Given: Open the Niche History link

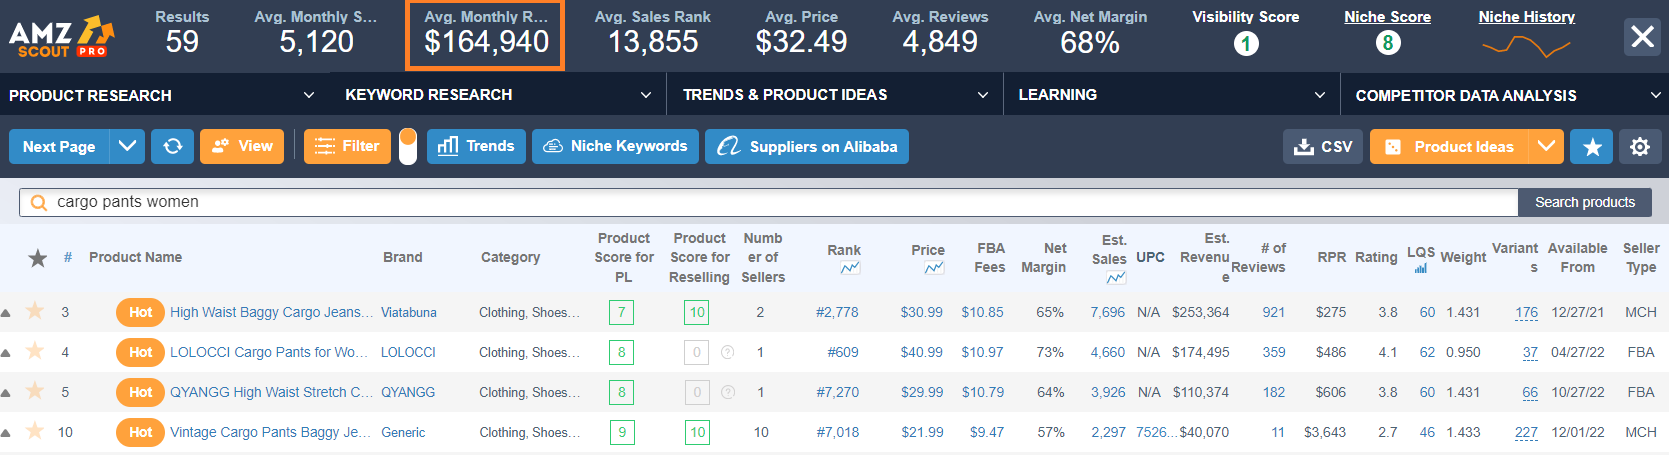Looking at the screenshot, I should coord(1526,17).
